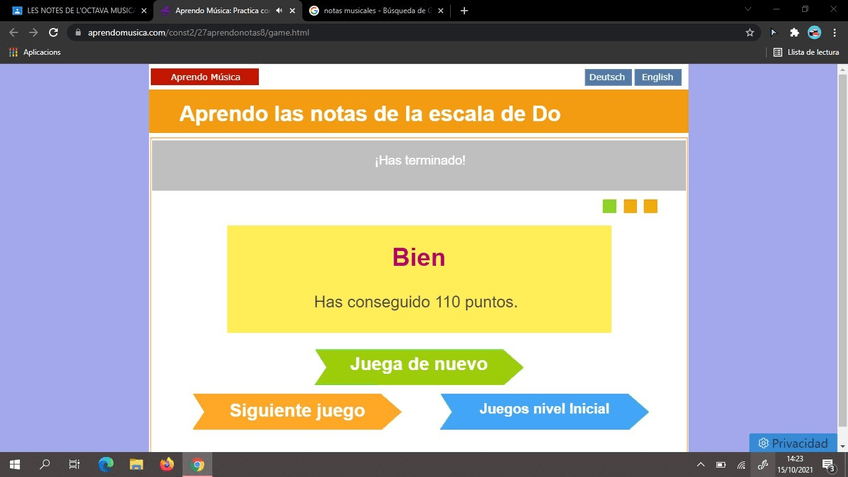Open File Explorer from taskbar
Image resolution: width=848 pixels, height=477 pixels.
pyautogui.click(x=136, y=464)
